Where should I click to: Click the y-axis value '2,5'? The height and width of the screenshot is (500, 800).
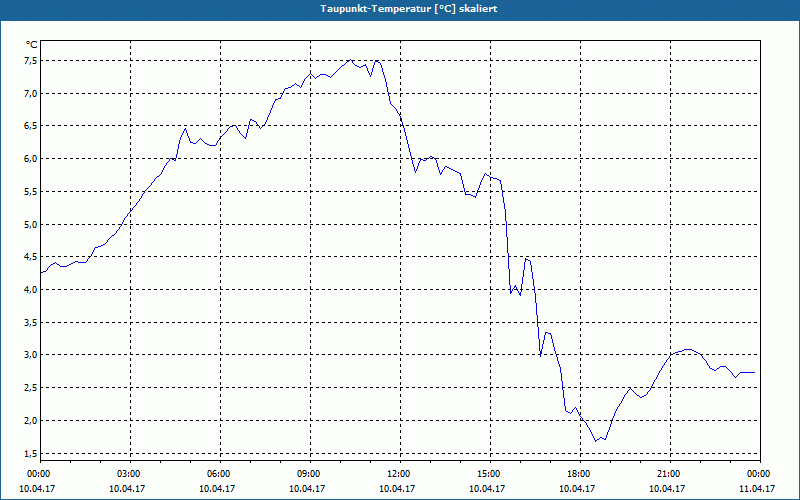31,388
